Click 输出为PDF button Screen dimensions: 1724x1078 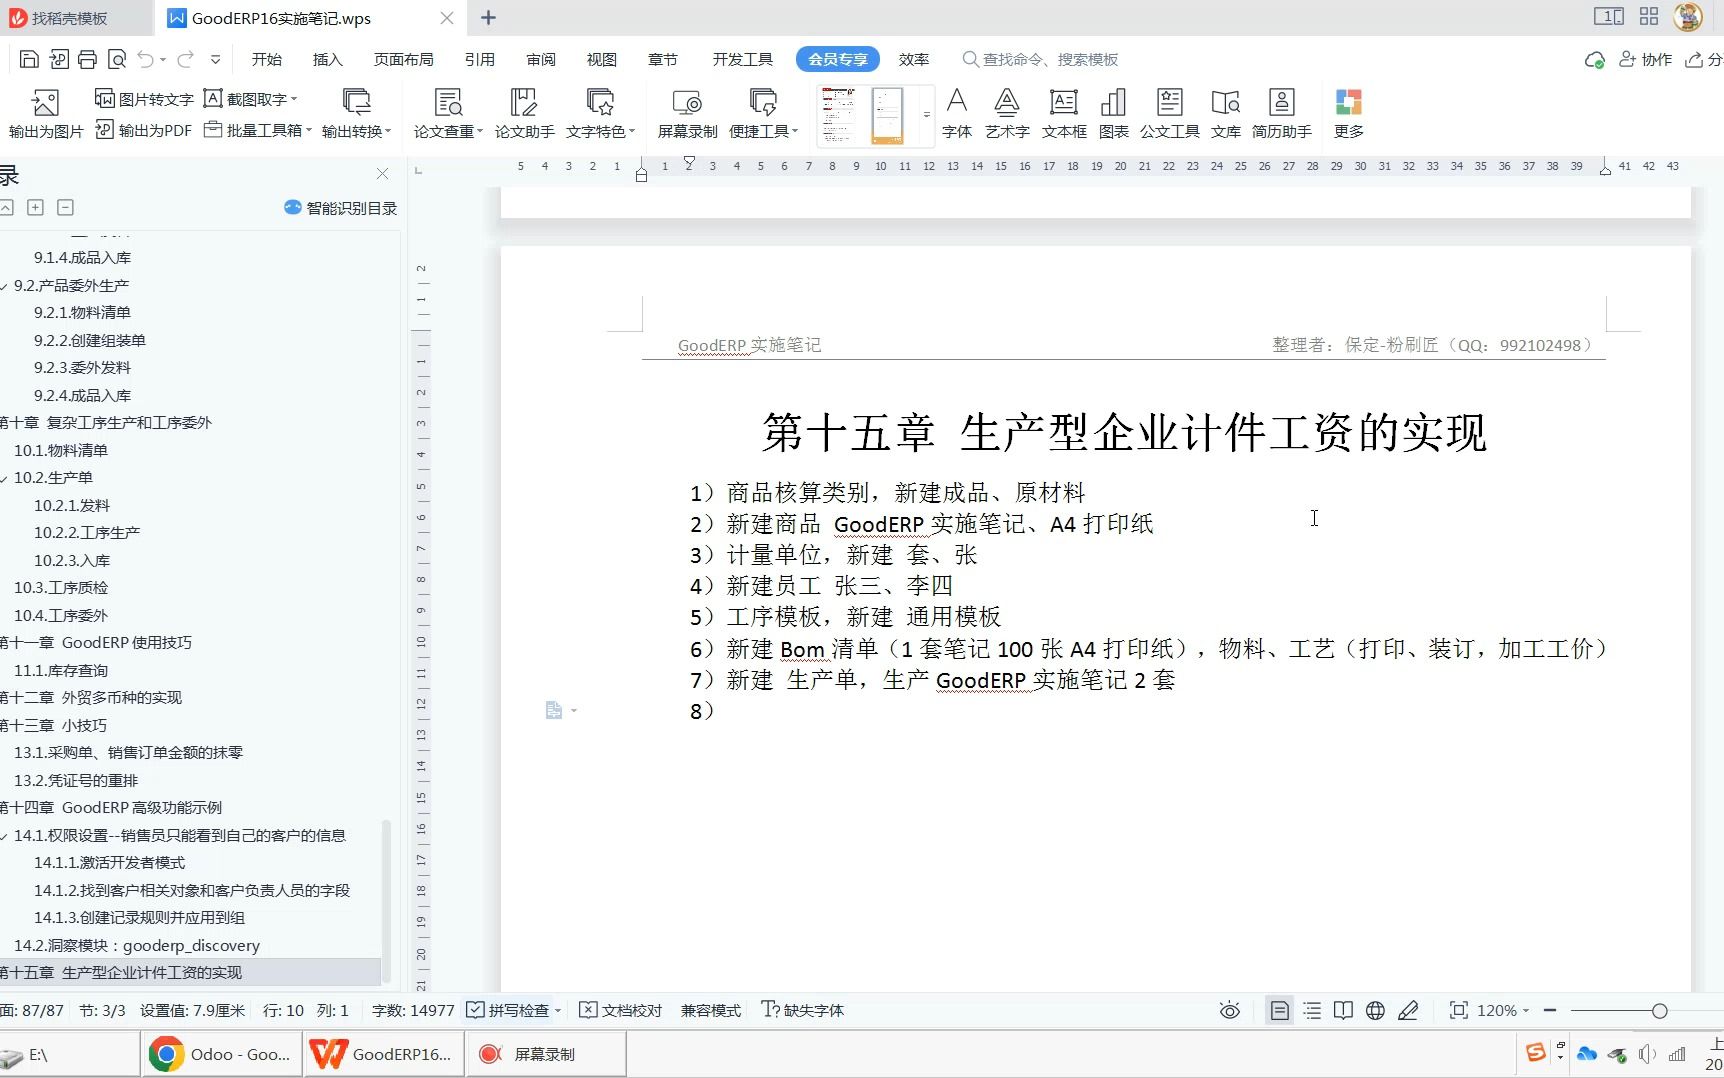coord(144,130)
